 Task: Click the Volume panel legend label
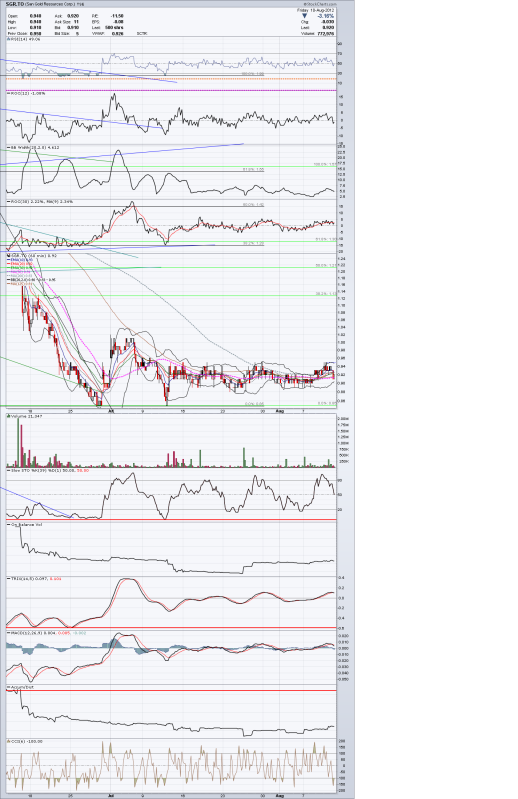(x=23, y=416)
